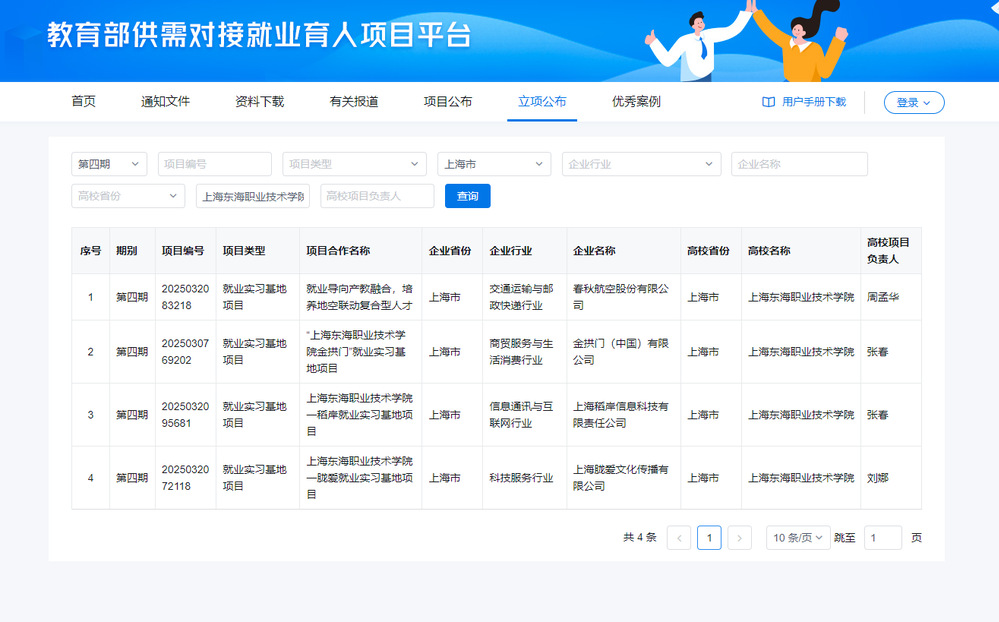Open the 企业行业 industry dropdown
This screenshot has height=622, width=999.
[641, 164]
